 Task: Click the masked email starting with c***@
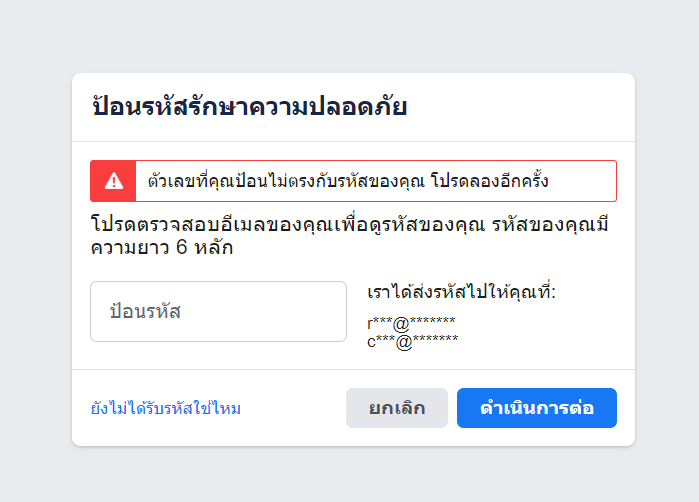(412, 342)
